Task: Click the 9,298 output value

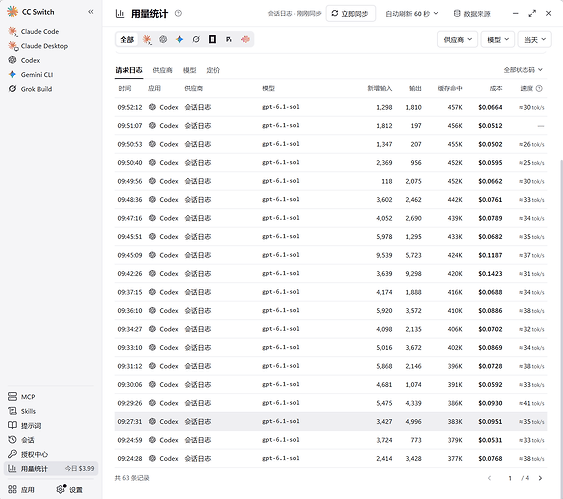Action: pyautogui.click(x=413, y=274)
